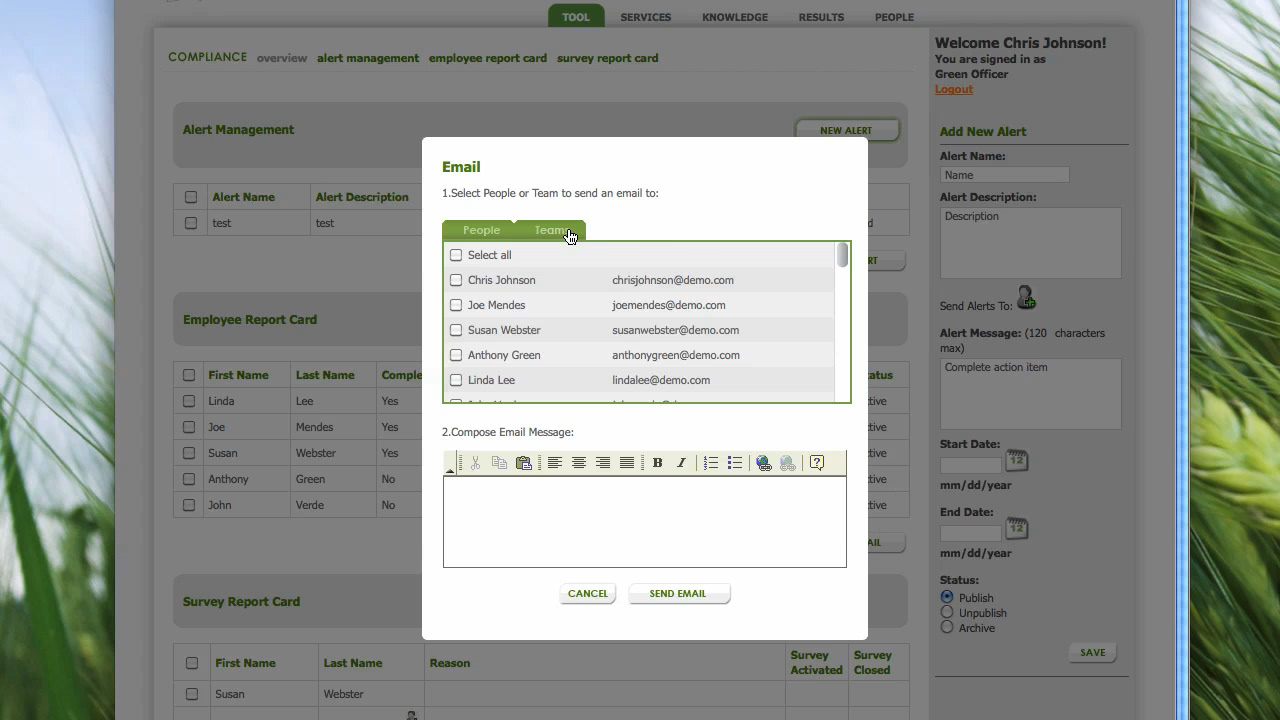
Task: Click the NEW ALERT button
Action: pyautogui.click(x=846, y=130)
